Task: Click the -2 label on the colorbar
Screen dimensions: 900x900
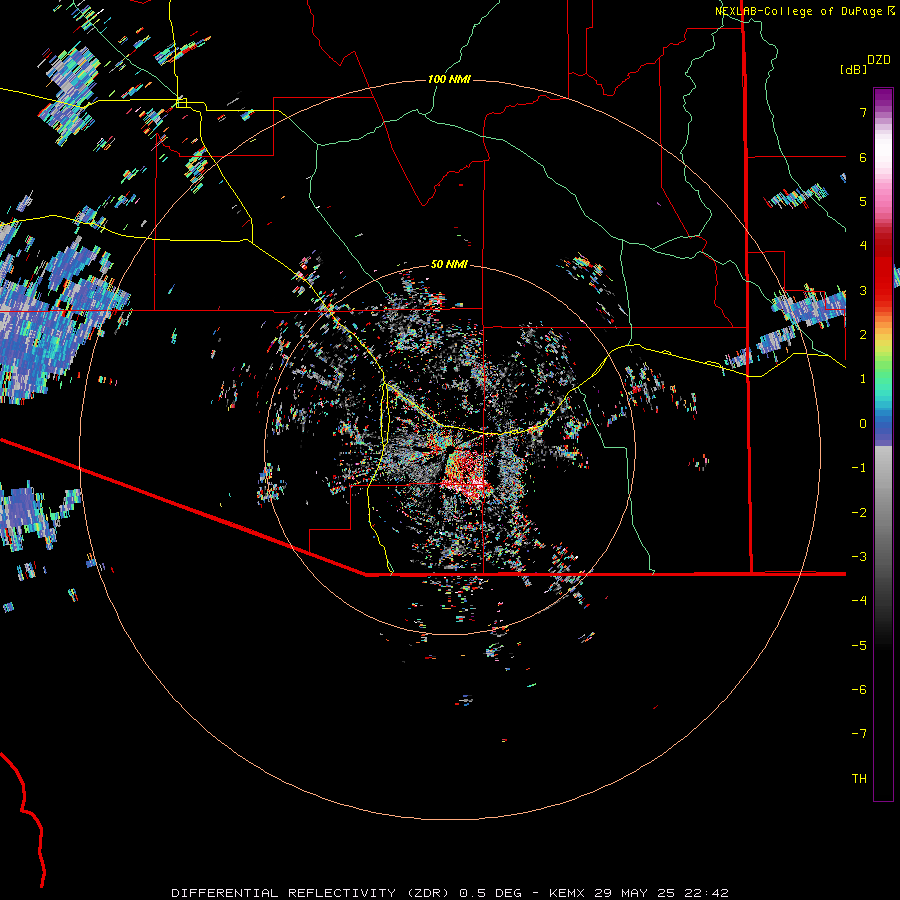Action: 859,513
